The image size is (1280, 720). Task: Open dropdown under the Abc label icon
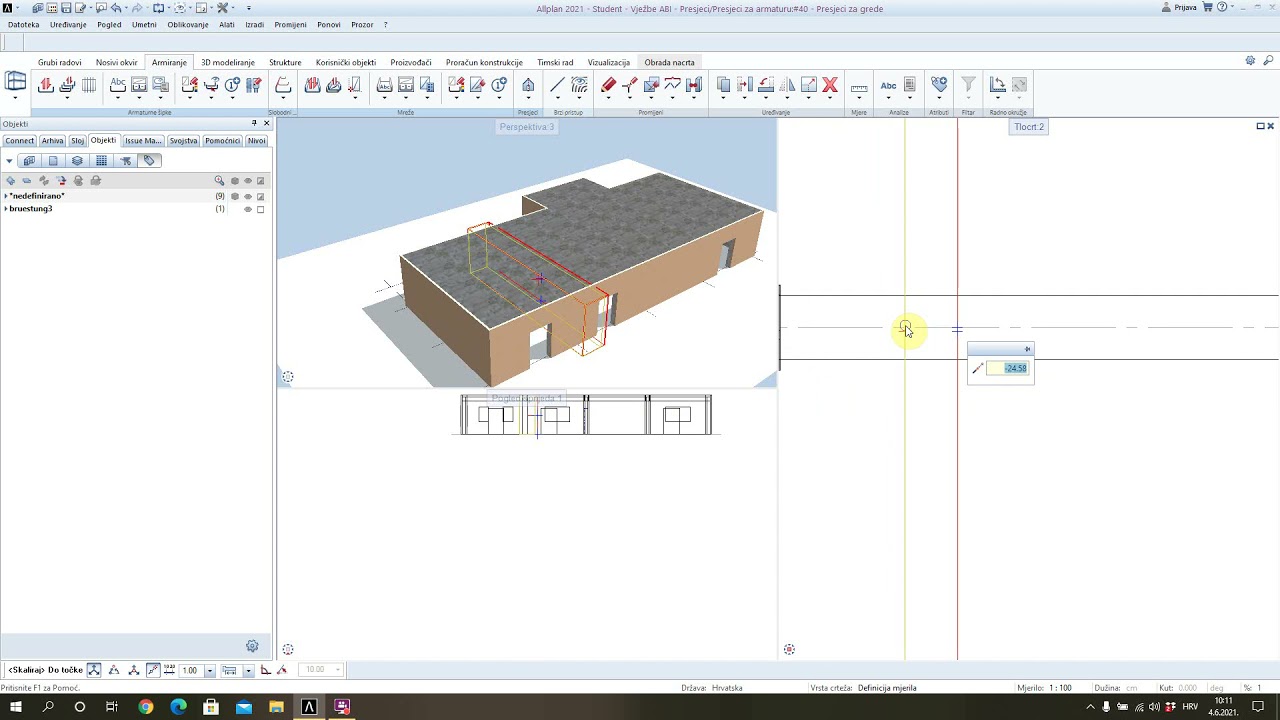118,98
